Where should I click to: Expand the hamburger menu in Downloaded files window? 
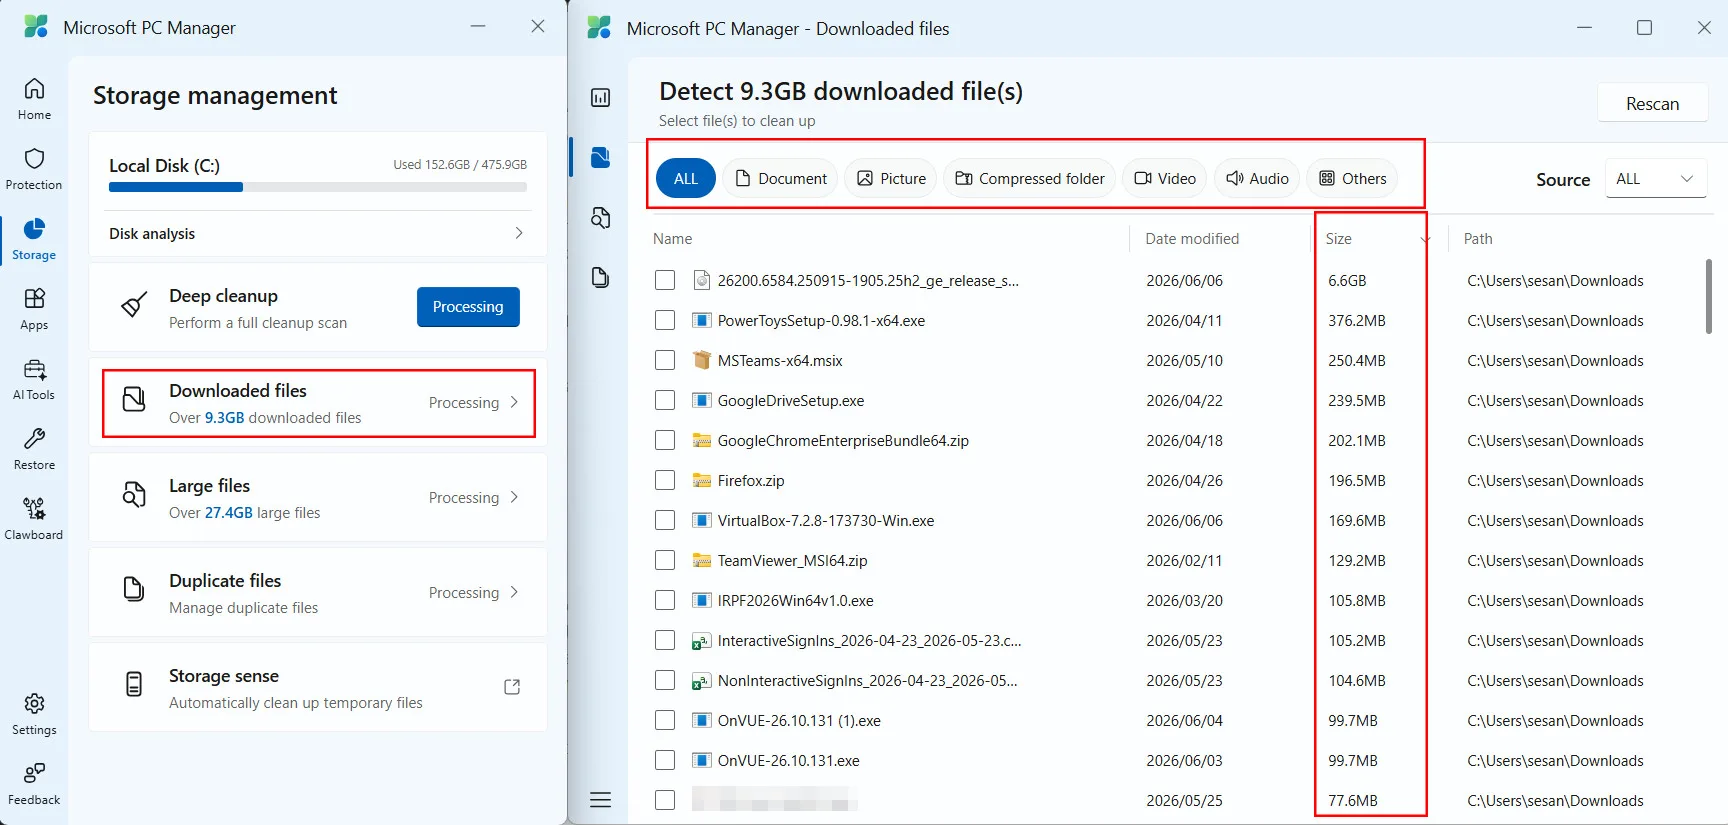(600, 800)
